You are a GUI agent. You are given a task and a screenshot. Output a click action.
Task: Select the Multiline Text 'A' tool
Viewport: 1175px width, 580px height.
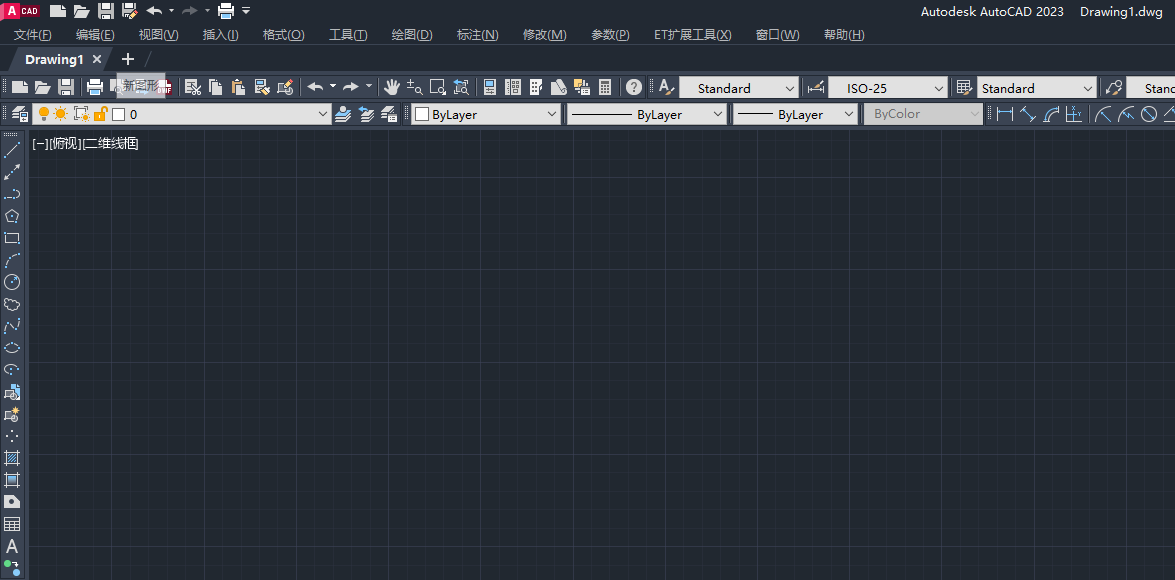[x=12, y=546]
